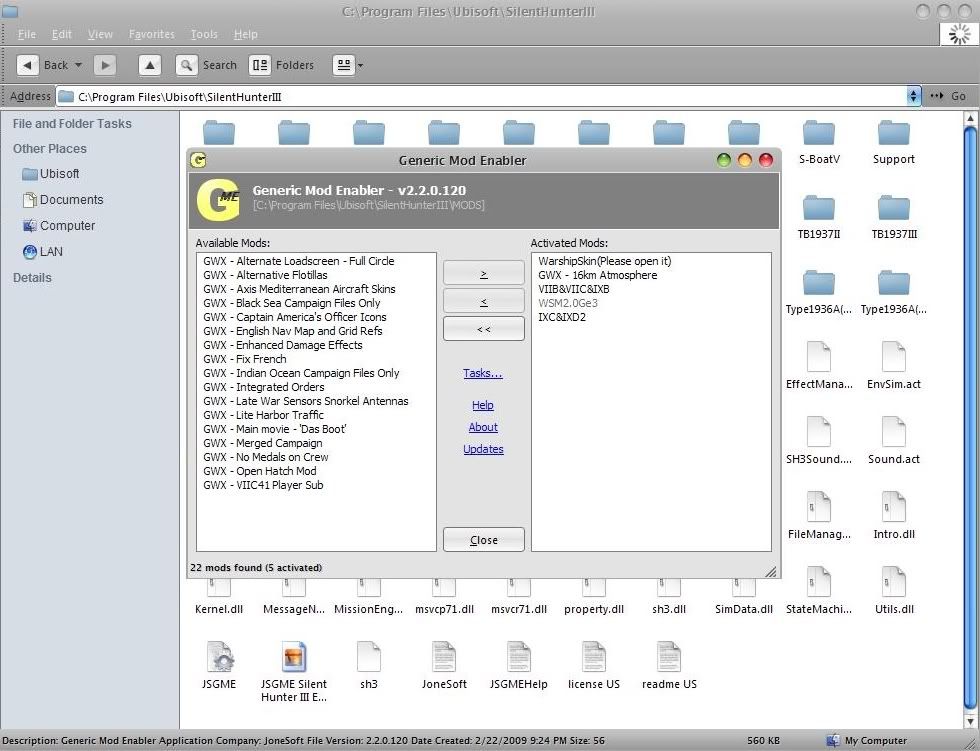Open Documents in Other Places
This screenshot has width=980, height=751.
(62, 200)
